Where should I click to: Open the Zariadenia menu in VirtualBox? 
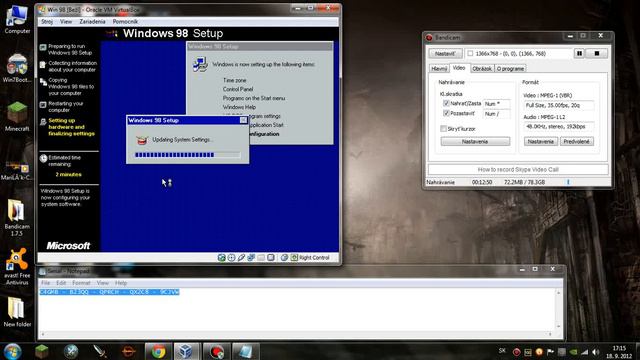tap(92, 22)
